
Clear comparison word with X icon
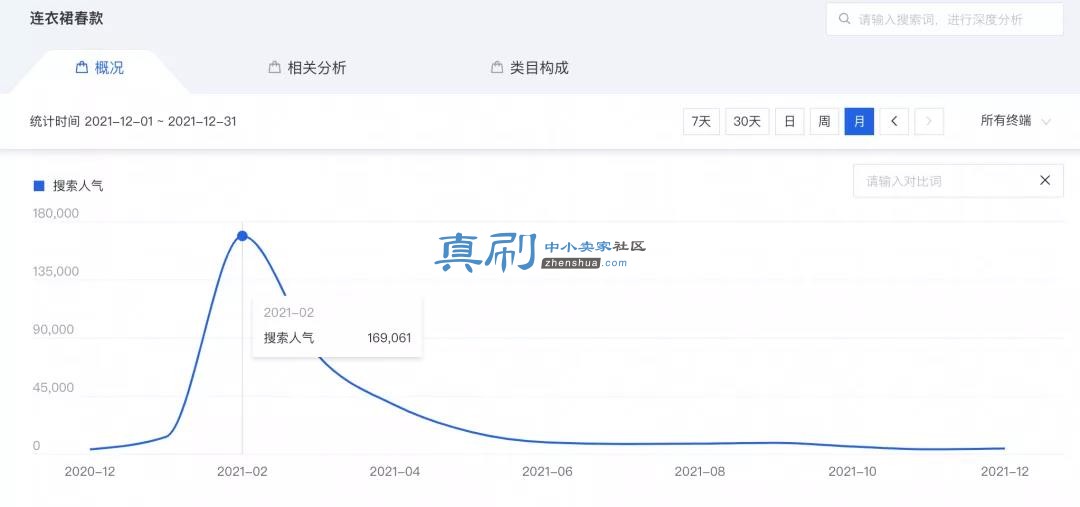click(1045, 180)
